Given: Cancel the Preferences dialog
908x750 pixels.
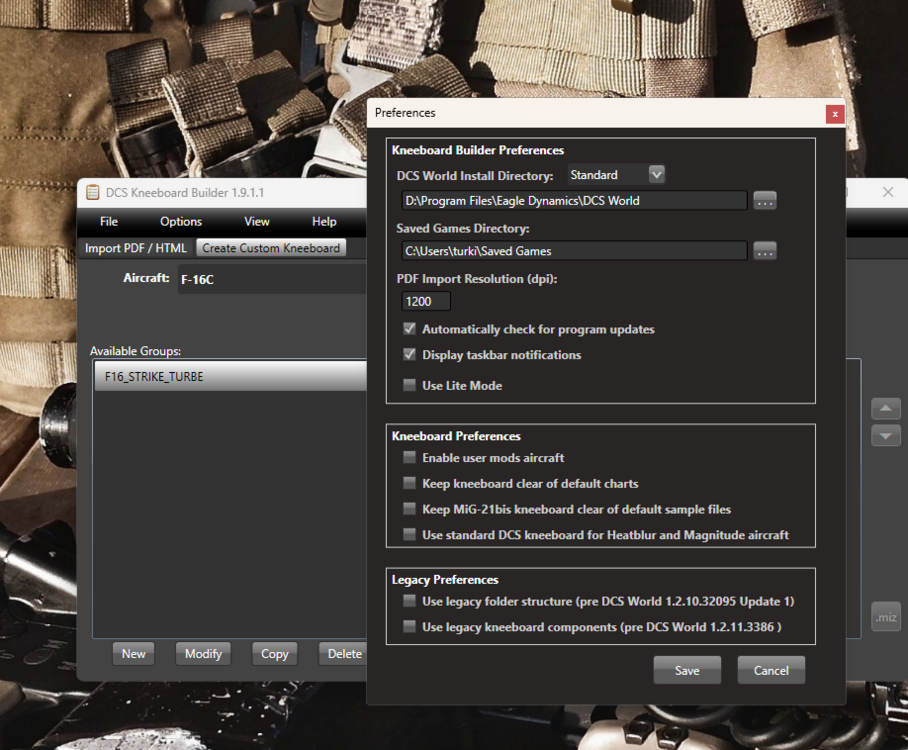Looking at the screenshot, I should 771,670.
